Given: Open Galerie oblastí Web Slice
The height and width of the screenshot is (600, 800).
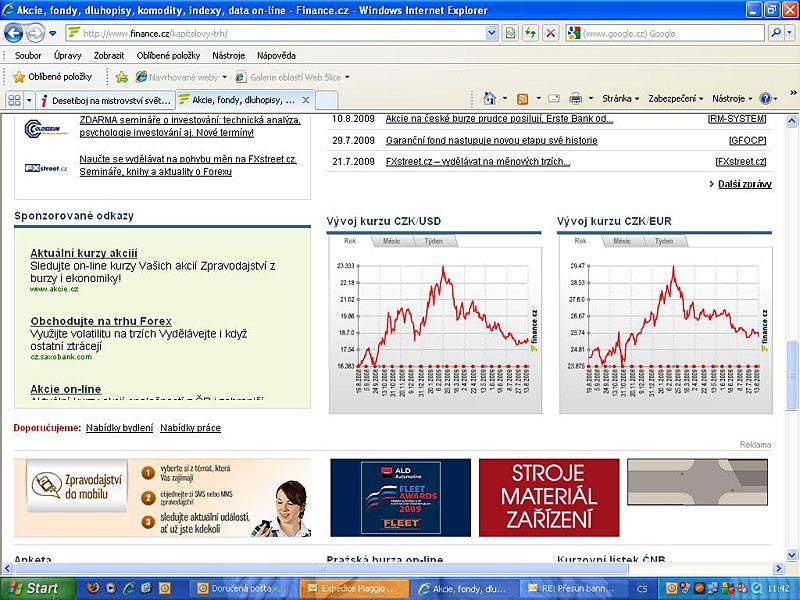Looking at the screenshot, I should coord(292,77).
